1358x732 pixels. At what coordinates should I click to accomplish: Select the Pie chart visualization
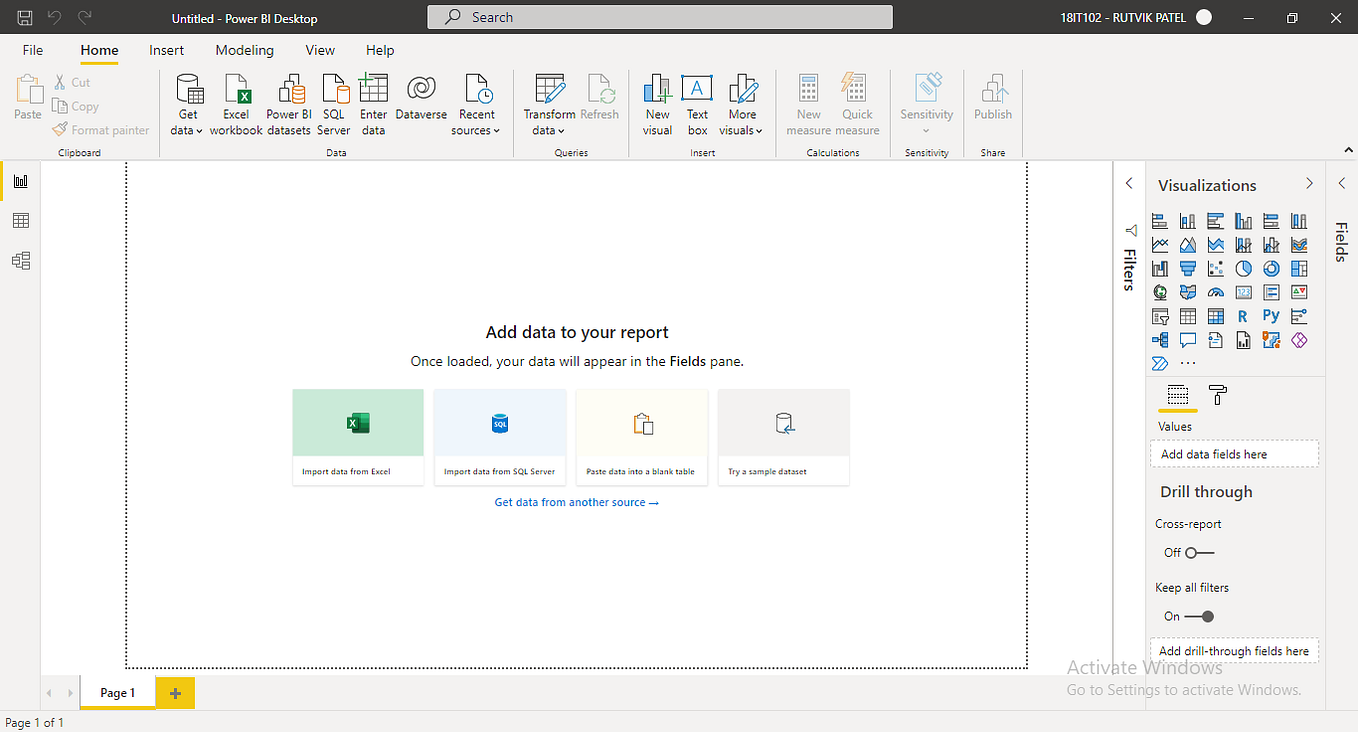1243,268
